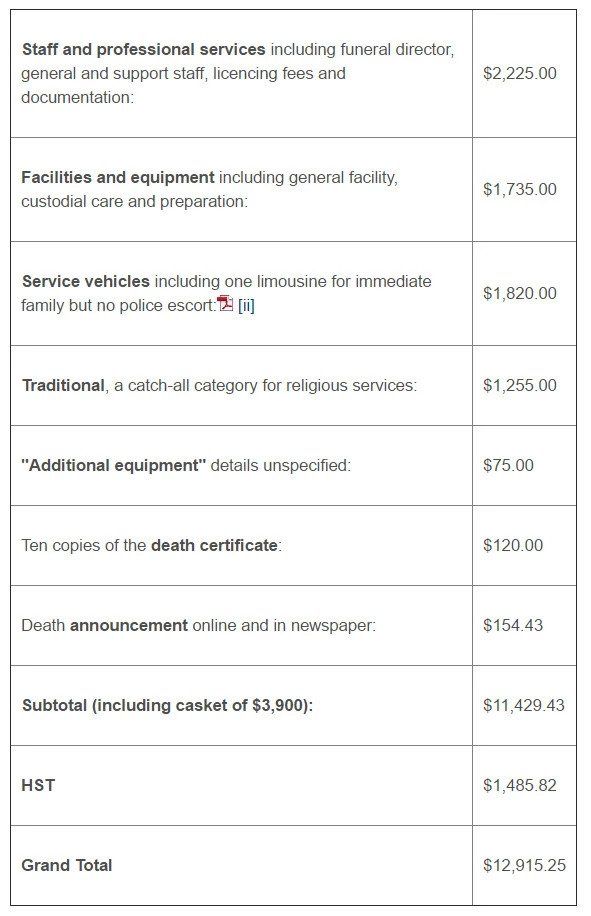Open the [ii] footnote link

click(x=246, y=306)
